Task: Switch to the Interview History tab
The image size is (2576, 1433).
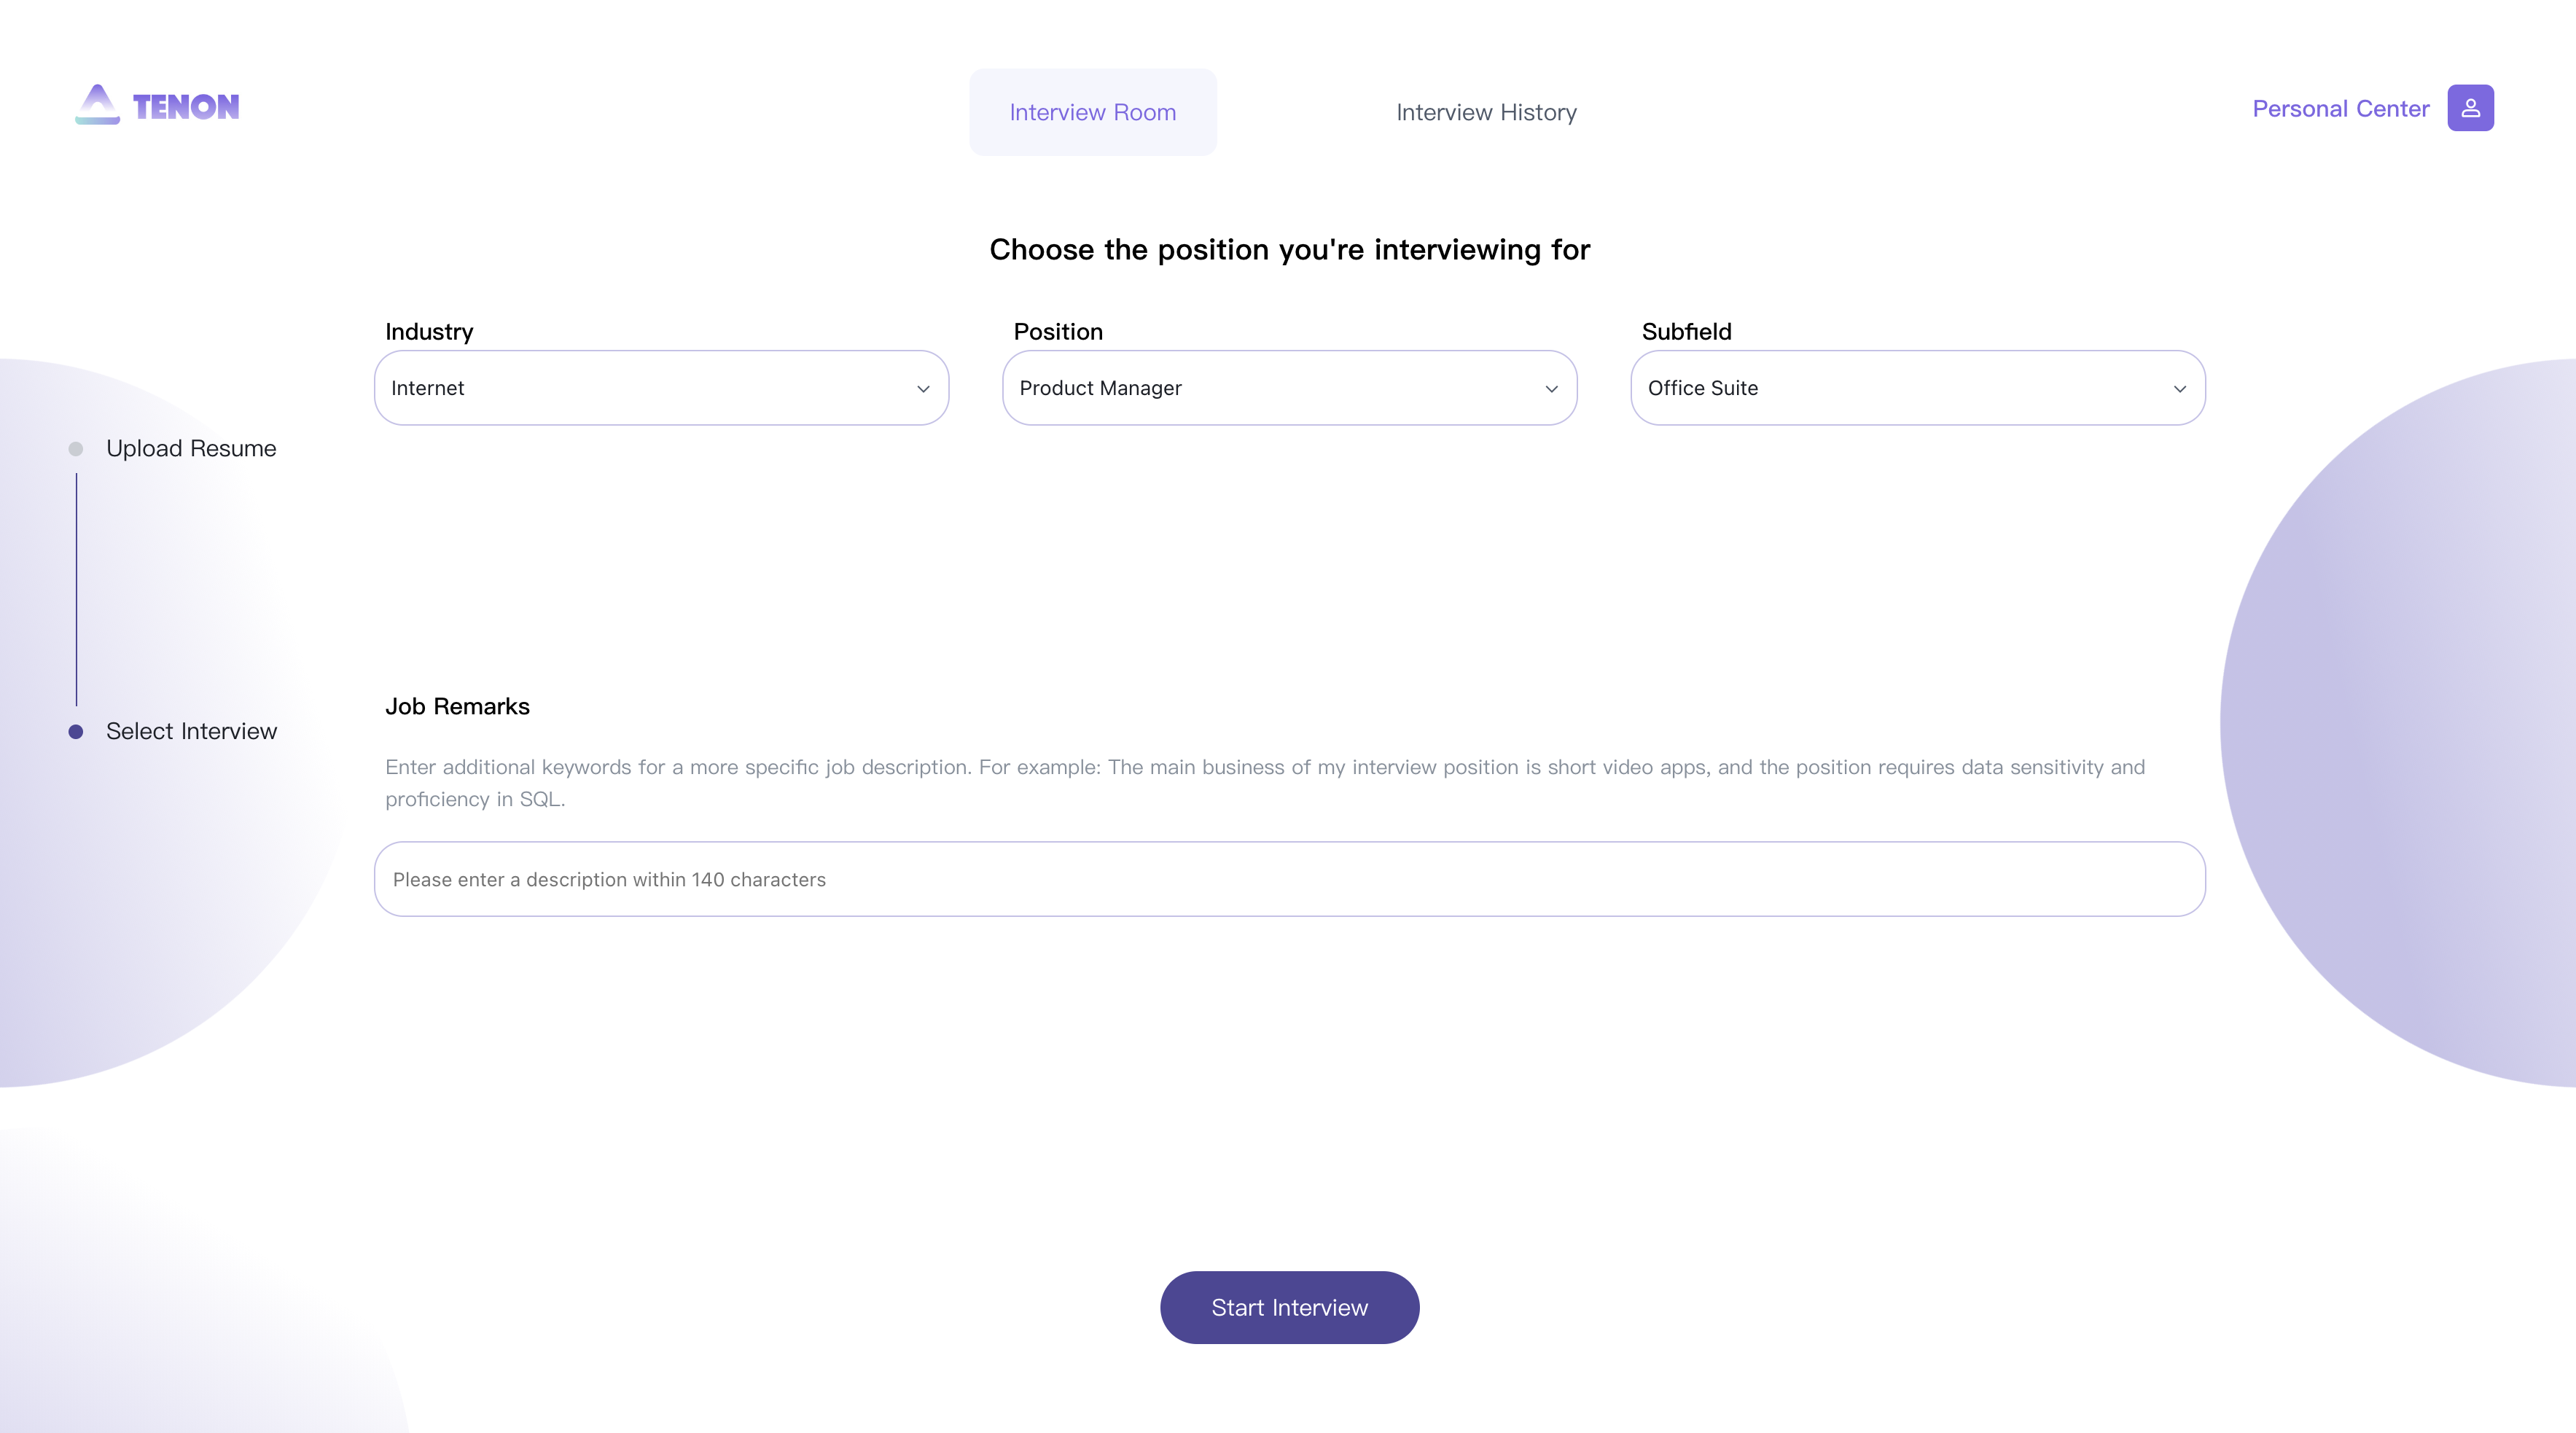Action: (1486, 112)
